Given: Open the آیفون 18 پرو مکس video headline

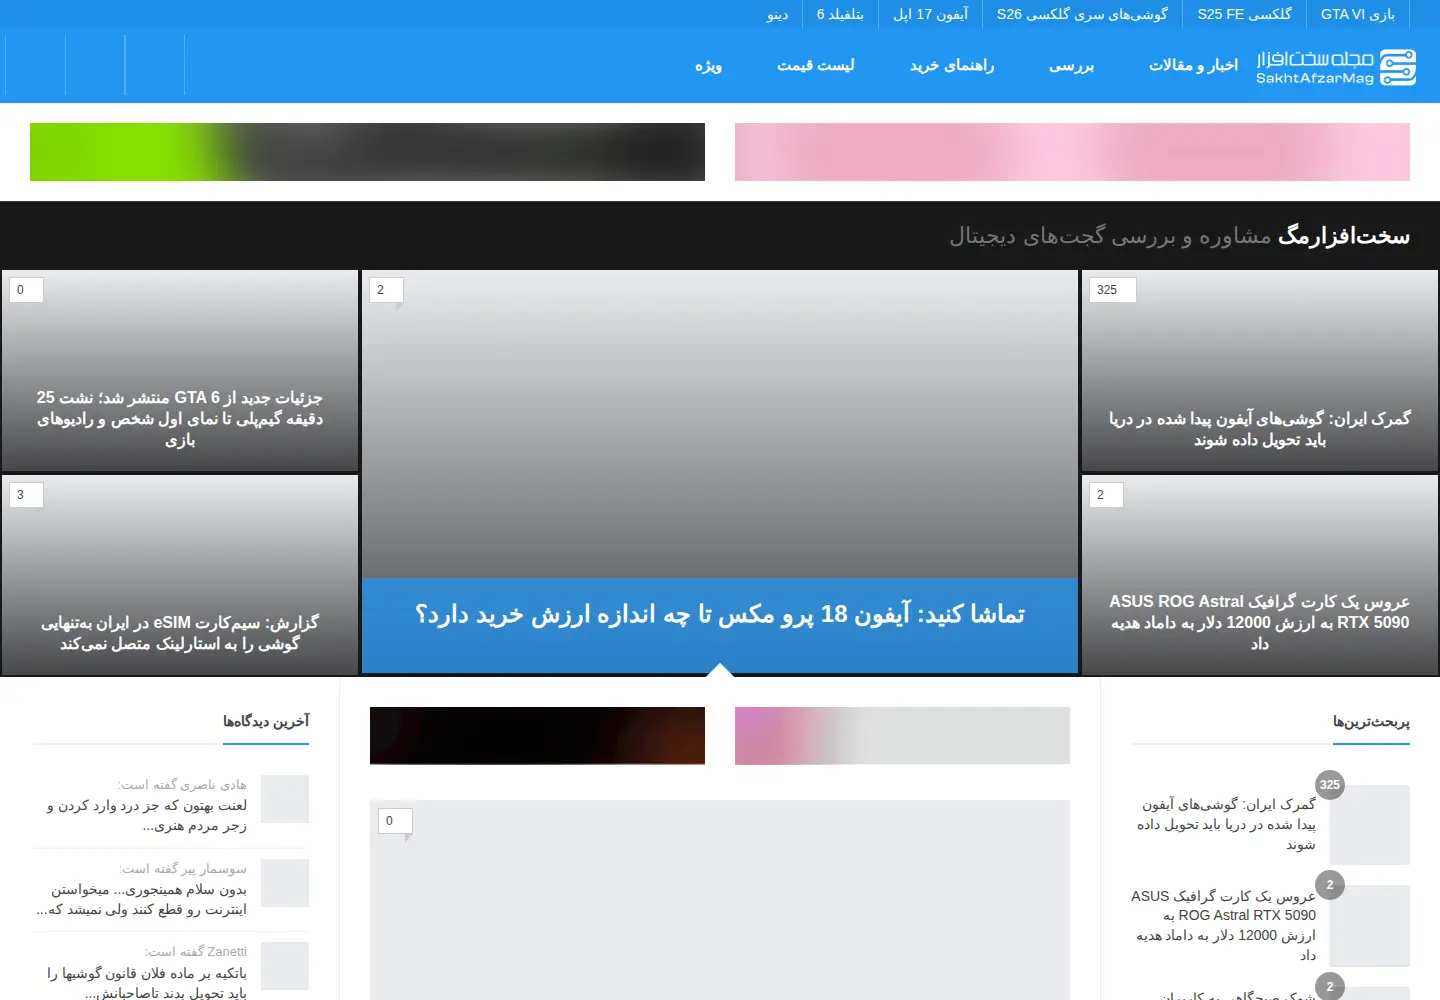Looking at the screenshot, I should pos(720,614).
